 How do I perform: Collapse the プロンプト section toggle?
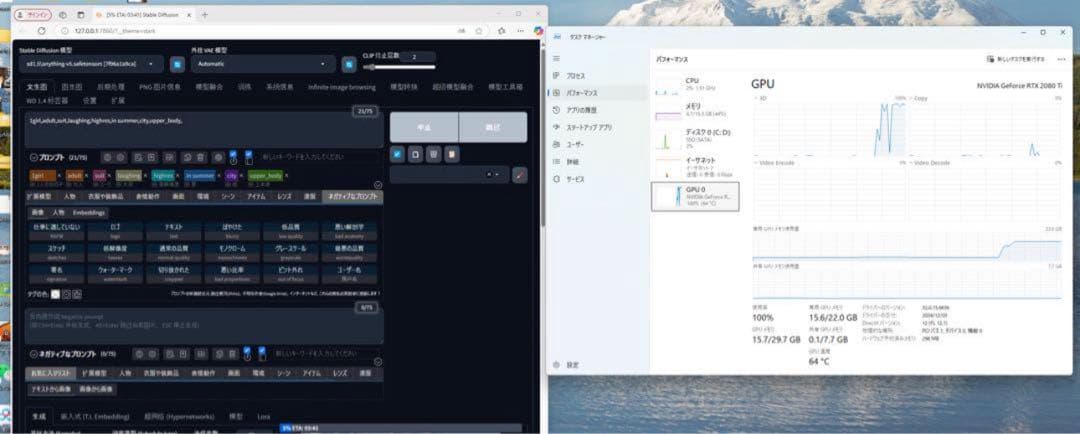click(34, 157)
